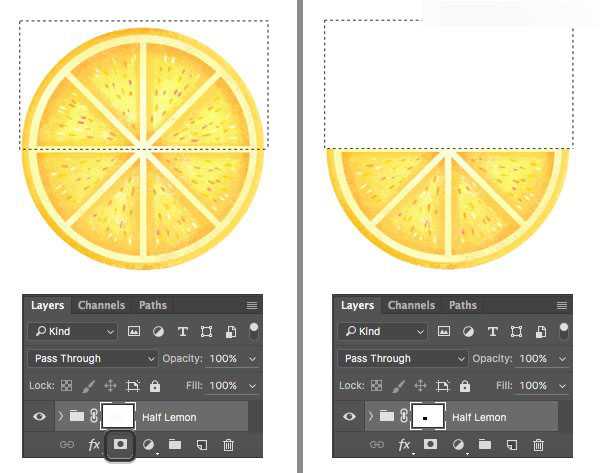Select Half Lemon mask thumbnail in right panel

pos(428,416)
